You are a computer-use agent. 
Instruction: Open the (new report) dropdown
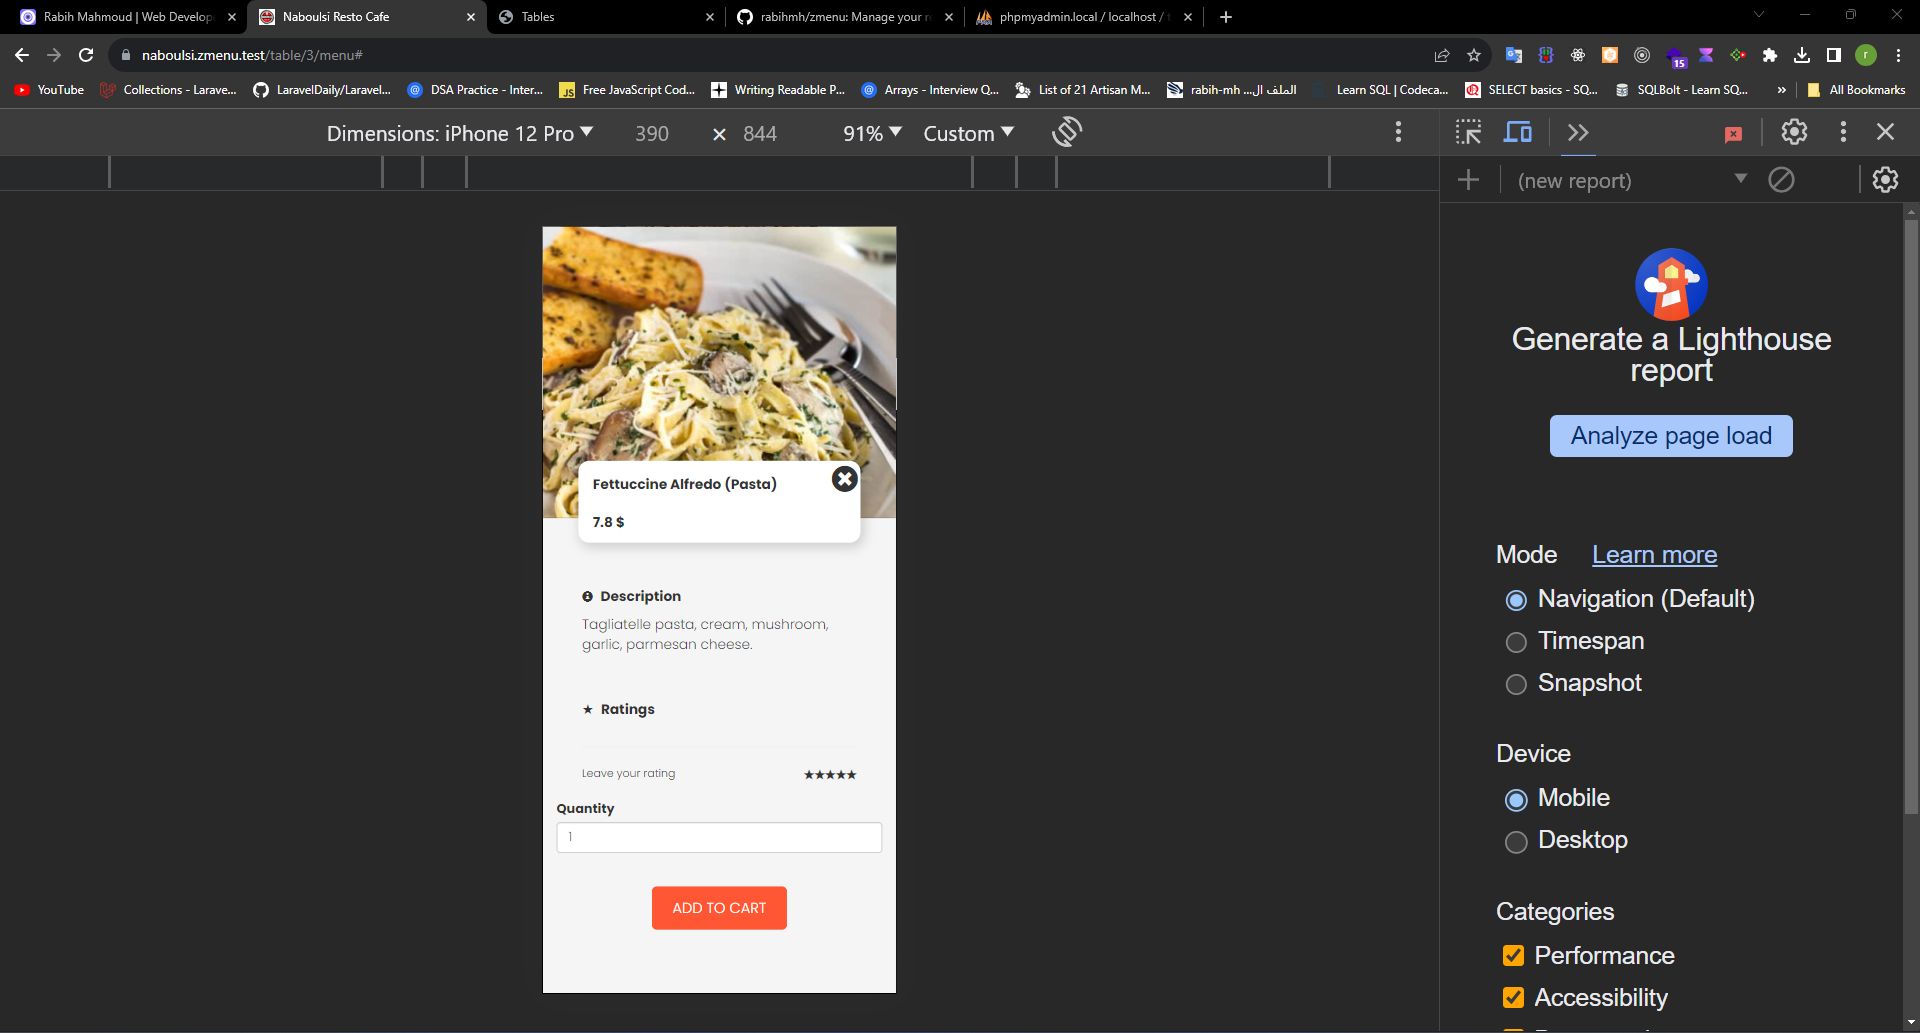[1632, 180]
